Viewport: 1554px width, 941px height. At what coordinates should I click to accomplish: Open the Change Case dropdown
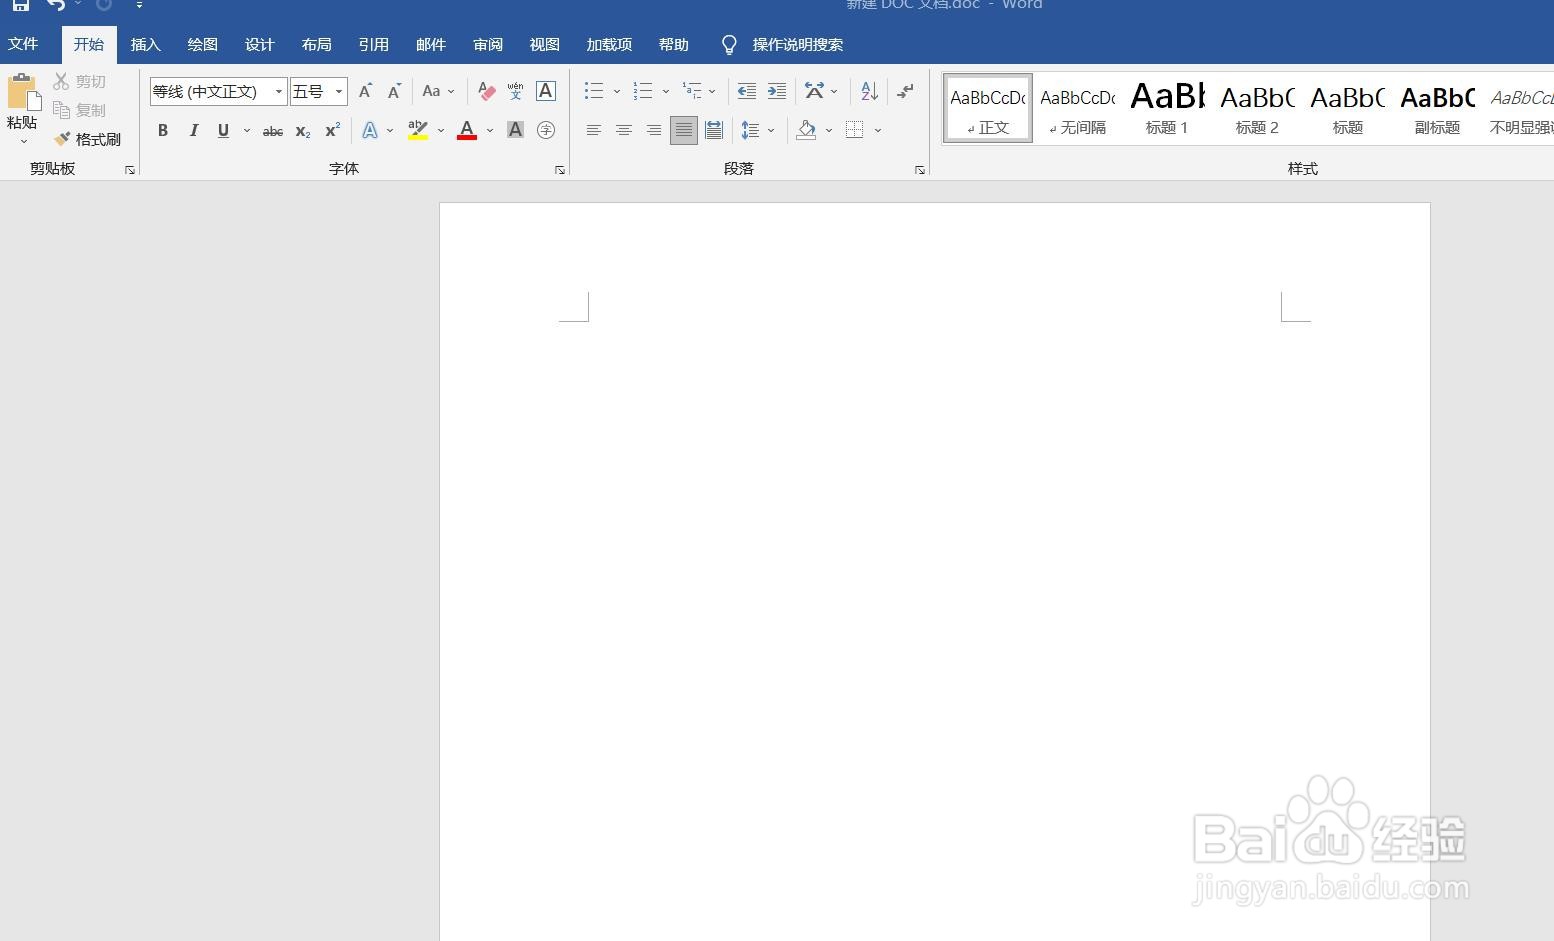pyautogui.click(x=438, y=91)
